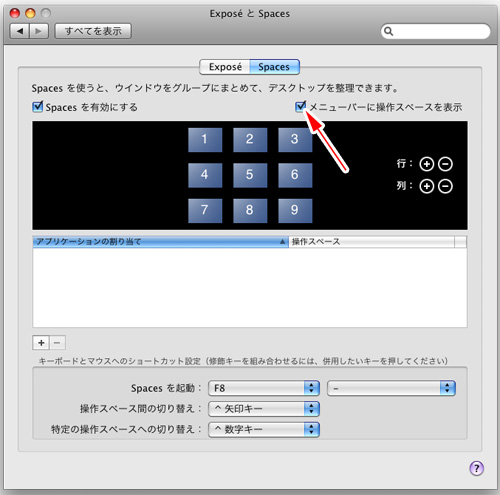This screenshot has width=500, height=495.
Task: Switch to the Exposé tab
Action: 225,67
